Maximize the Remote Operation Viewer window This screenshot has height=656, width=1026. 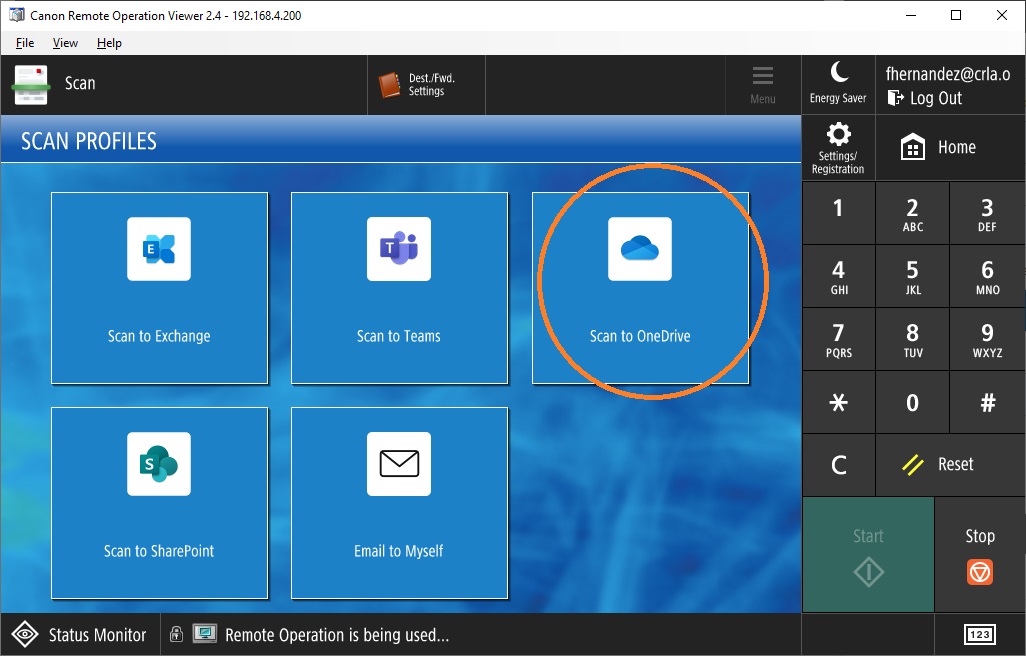[956, 15]
